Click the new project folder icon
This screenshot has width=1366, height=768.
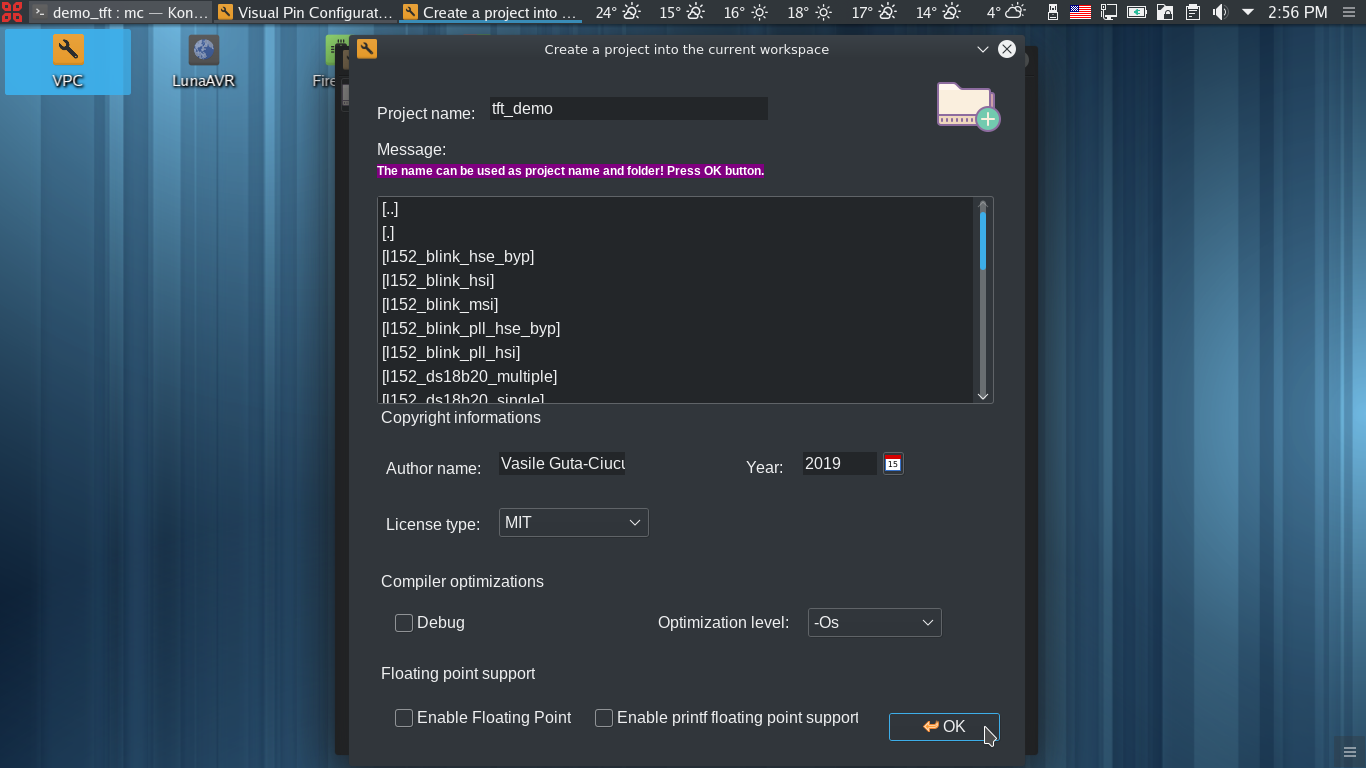coord(967,106)
